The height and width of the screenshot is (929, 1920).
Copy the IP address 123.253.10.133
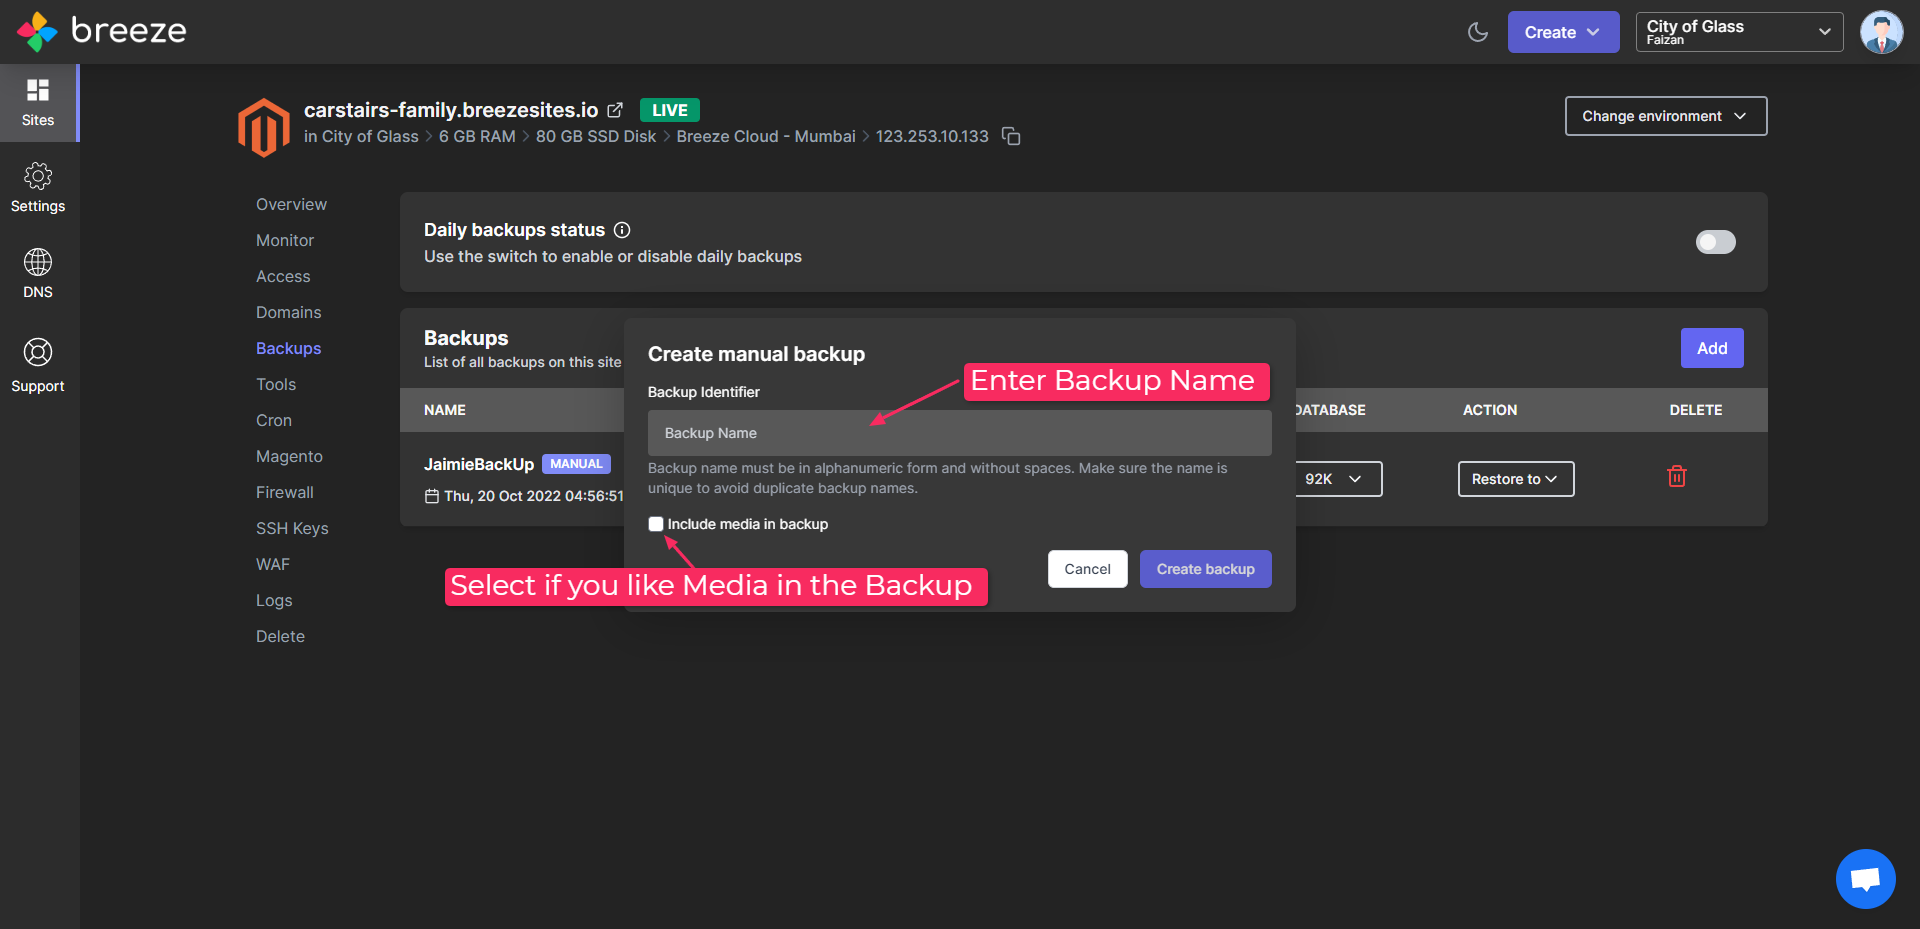(1011, 136)
